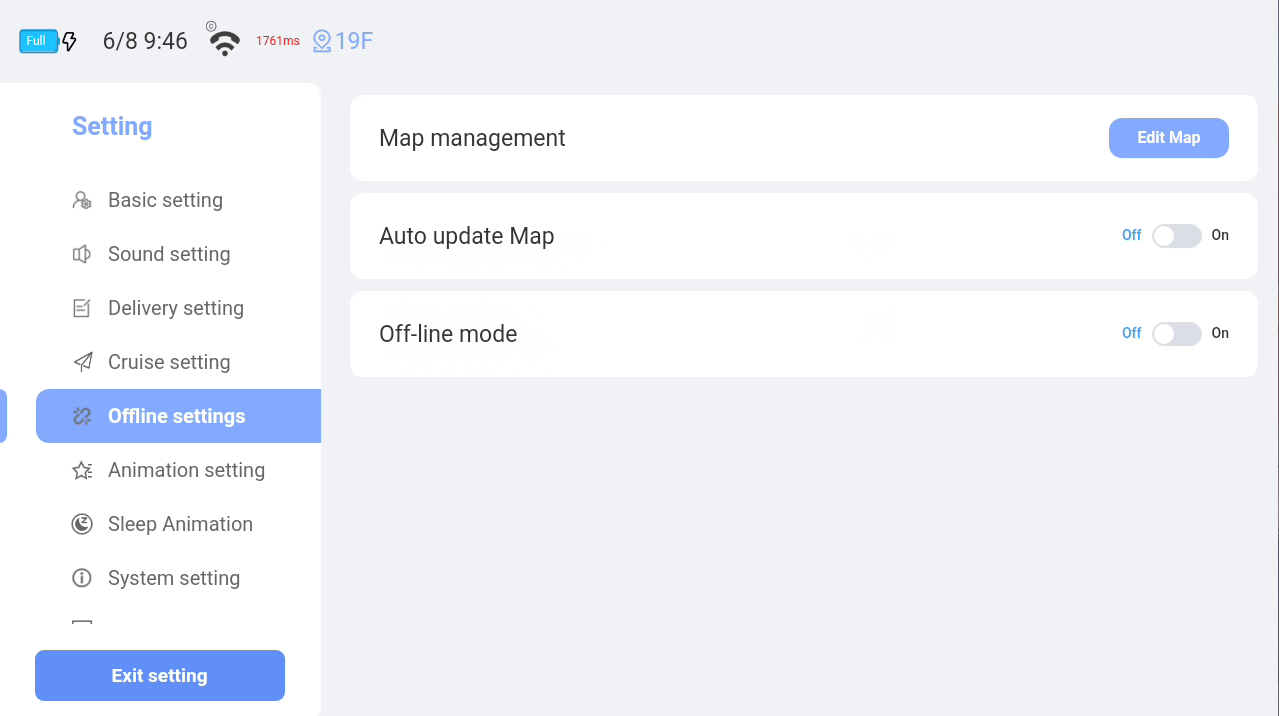
Task: Click the Exit setting button
Action: tap(160, 676)
